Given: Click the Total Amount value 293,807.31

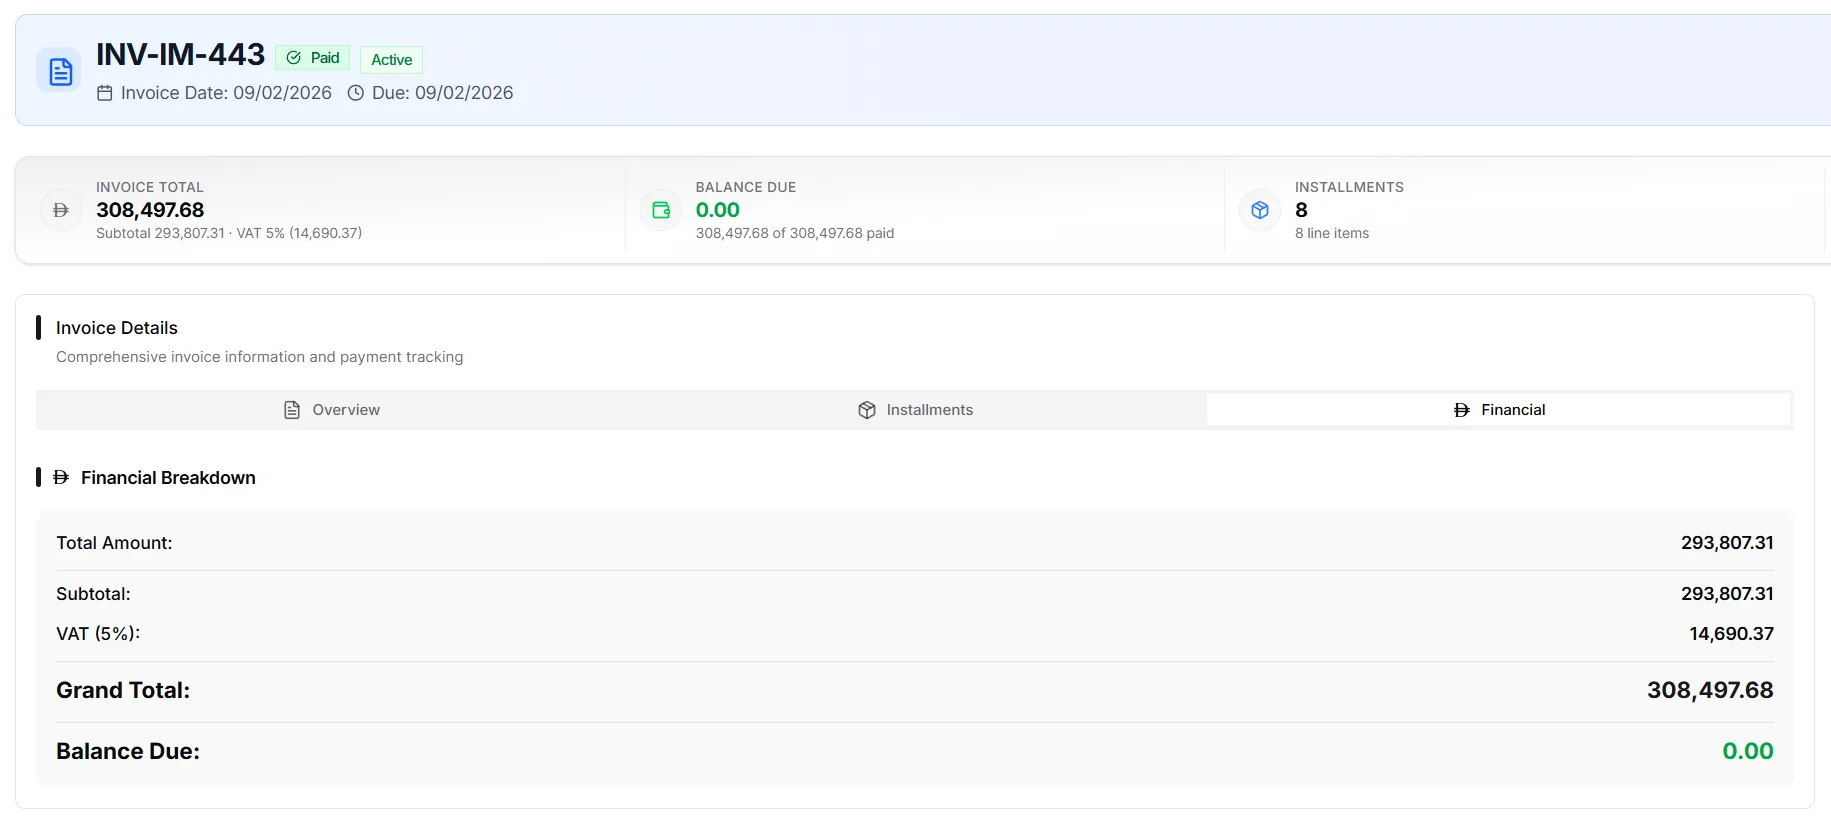Looking at the screenshot, I should coord(1727,543).
